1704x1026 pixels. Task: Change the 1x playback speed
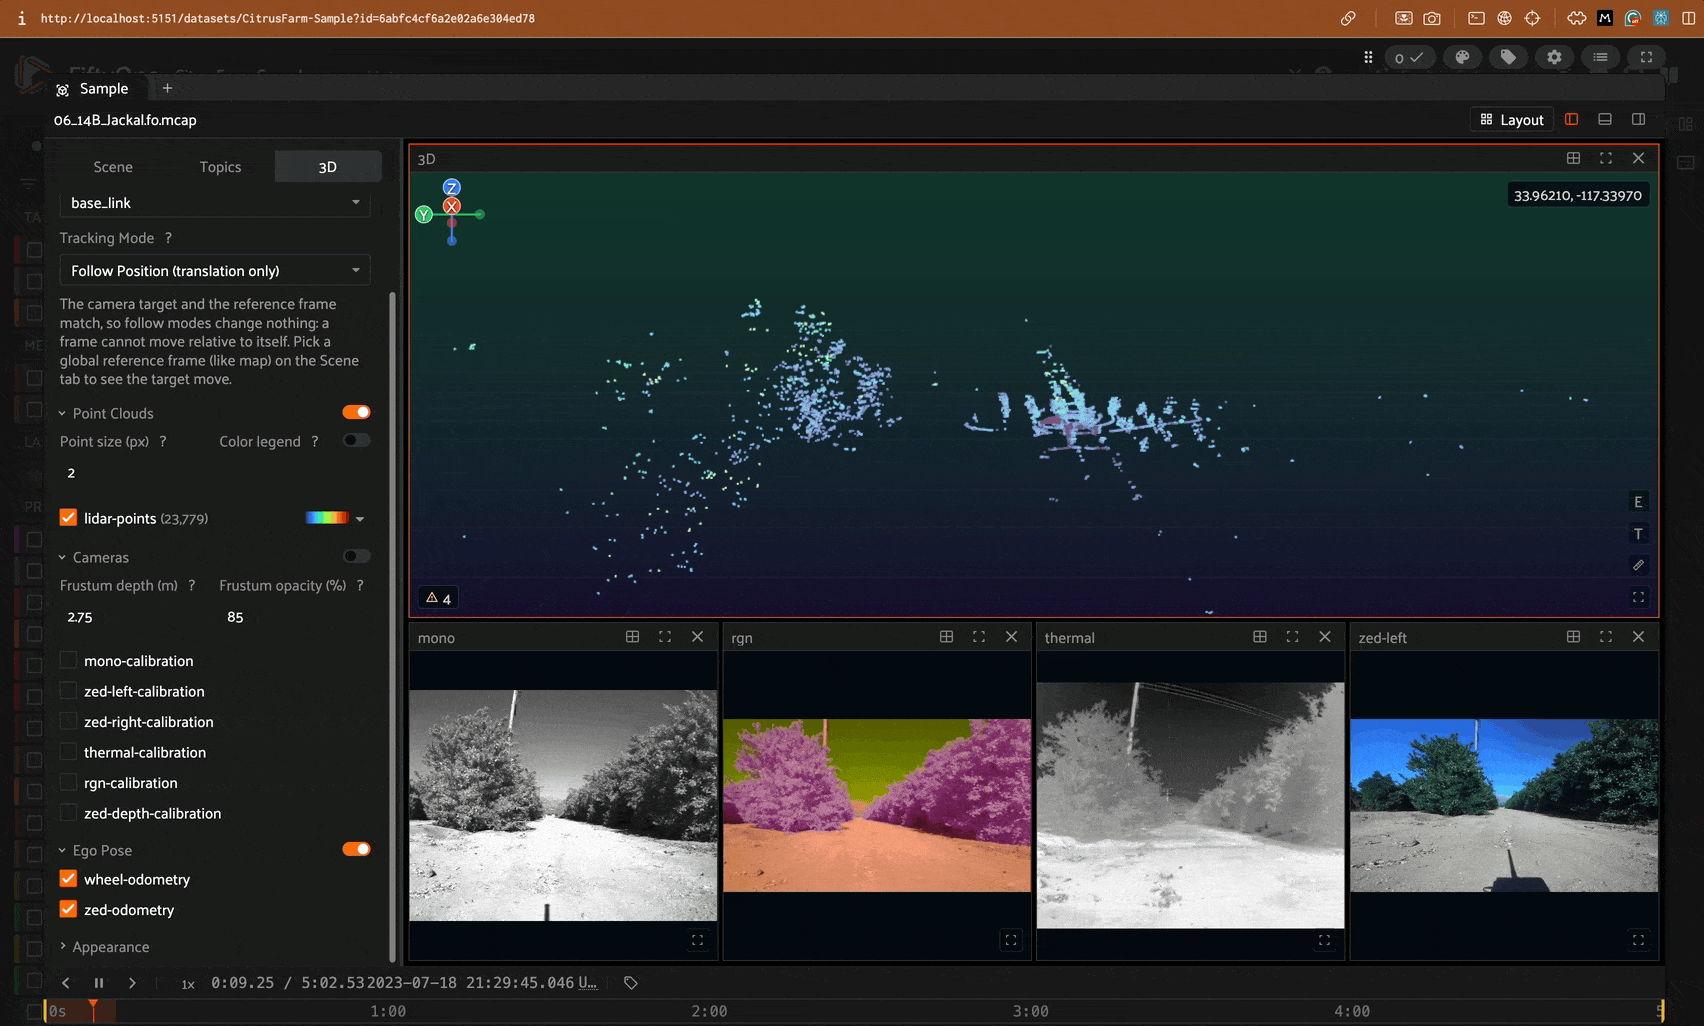click(187, 984)
